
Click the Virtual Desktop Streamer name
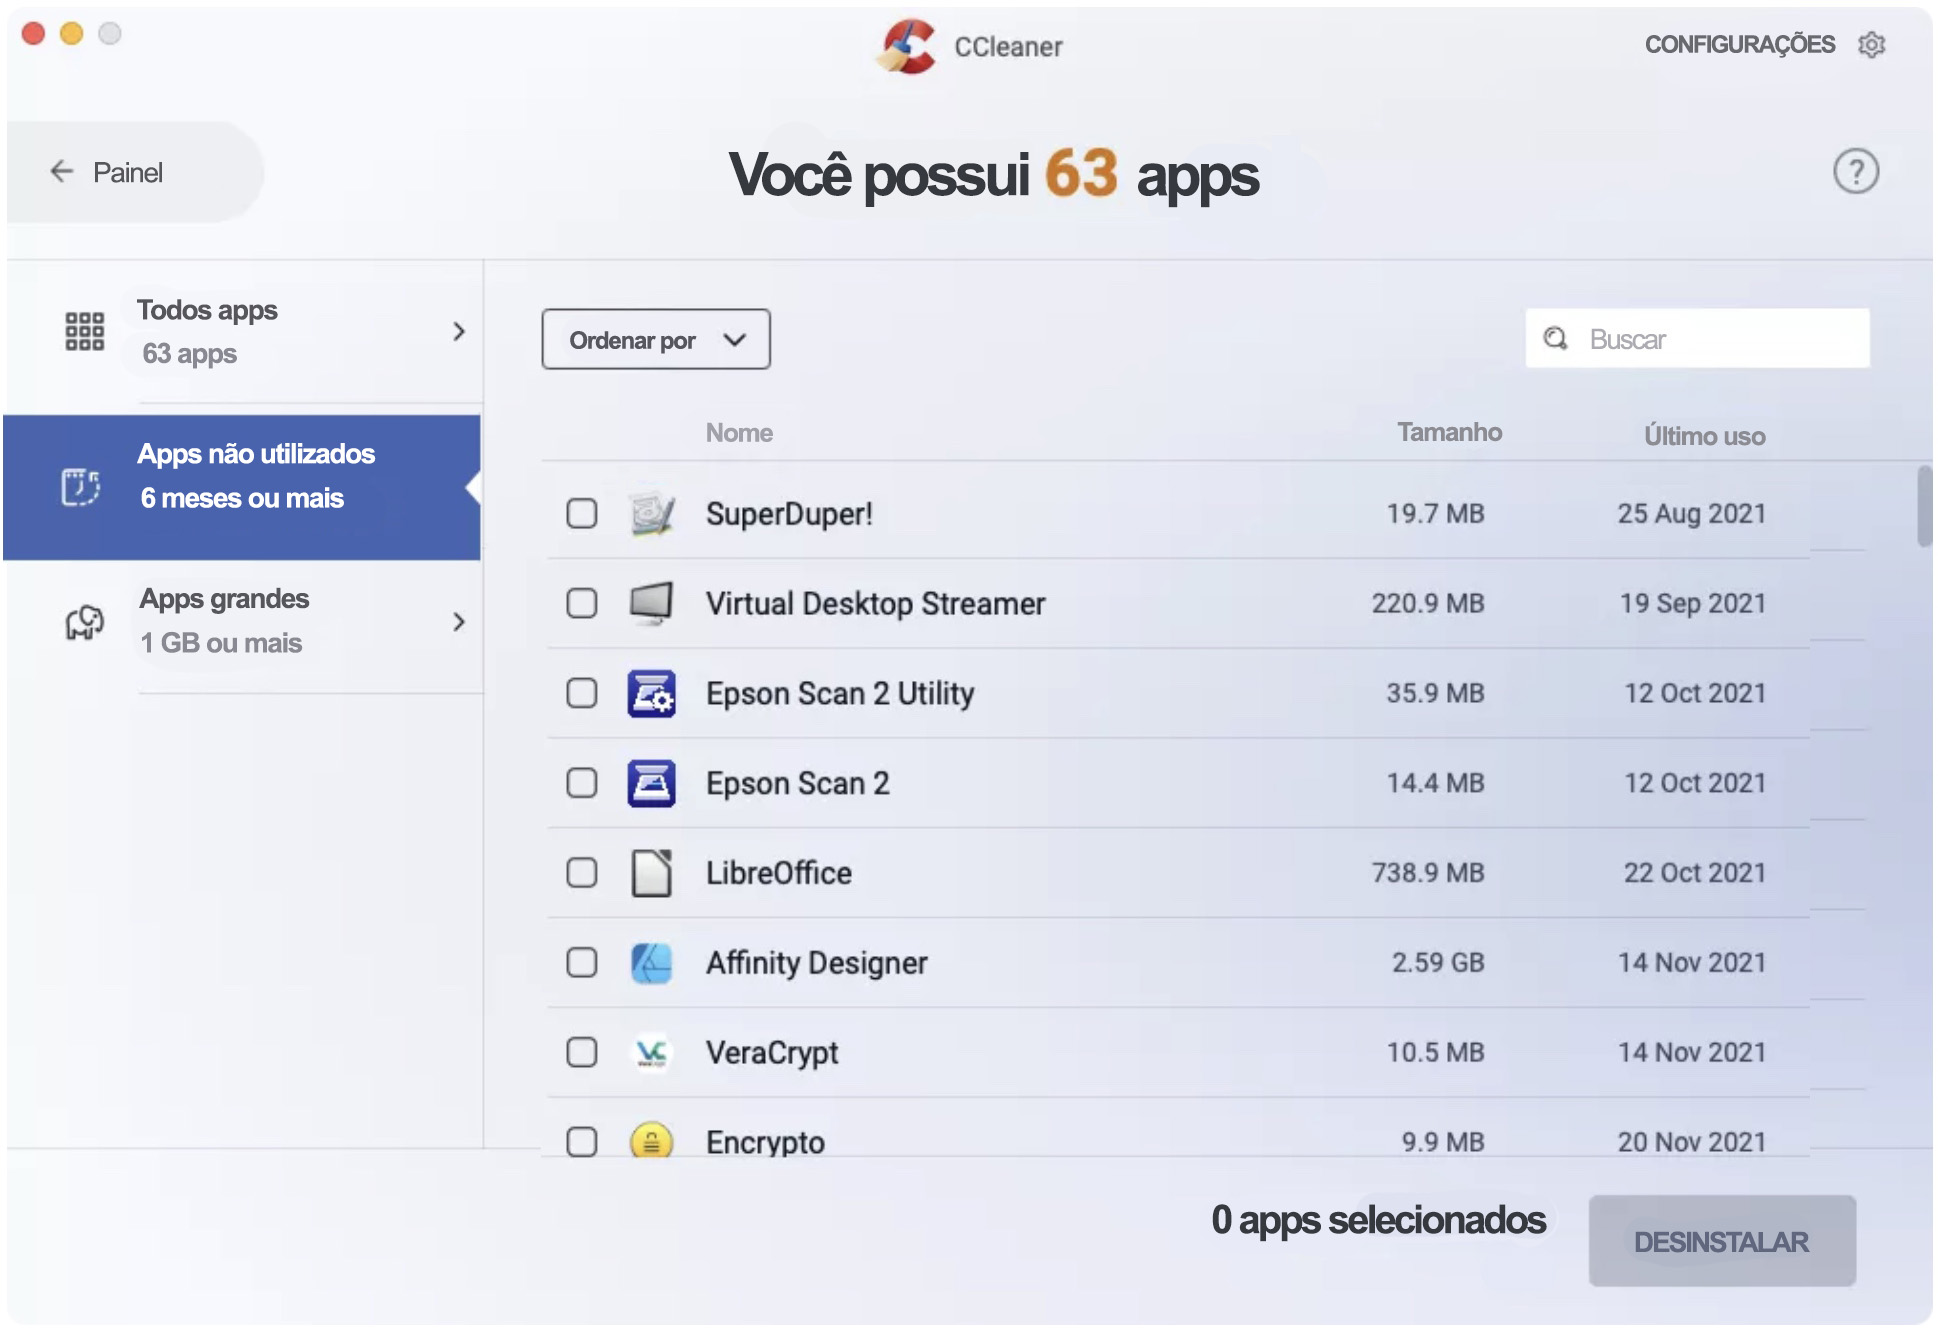click(875, 604)
